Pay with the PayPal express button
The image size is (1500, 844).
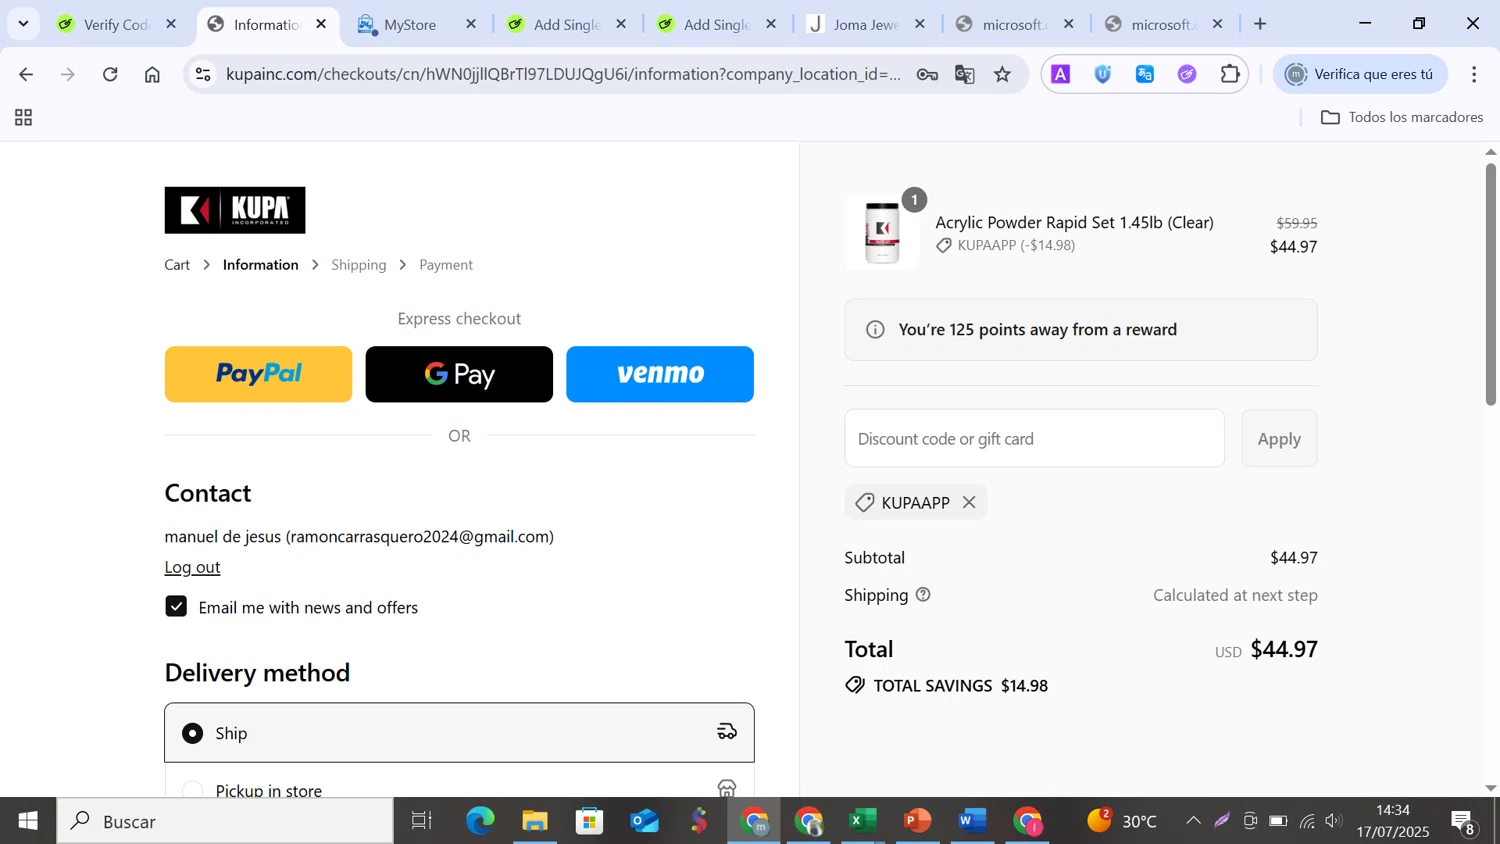(258, 374)
